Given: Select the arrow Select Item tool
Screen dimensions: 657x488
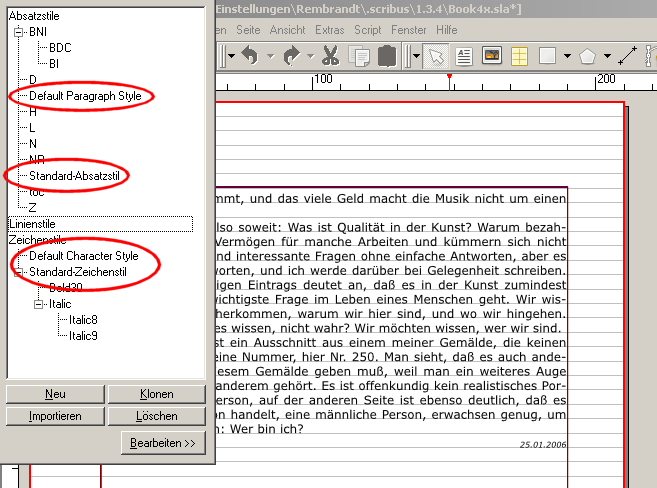Looking at the screenshot, I should tap(437, 56).
